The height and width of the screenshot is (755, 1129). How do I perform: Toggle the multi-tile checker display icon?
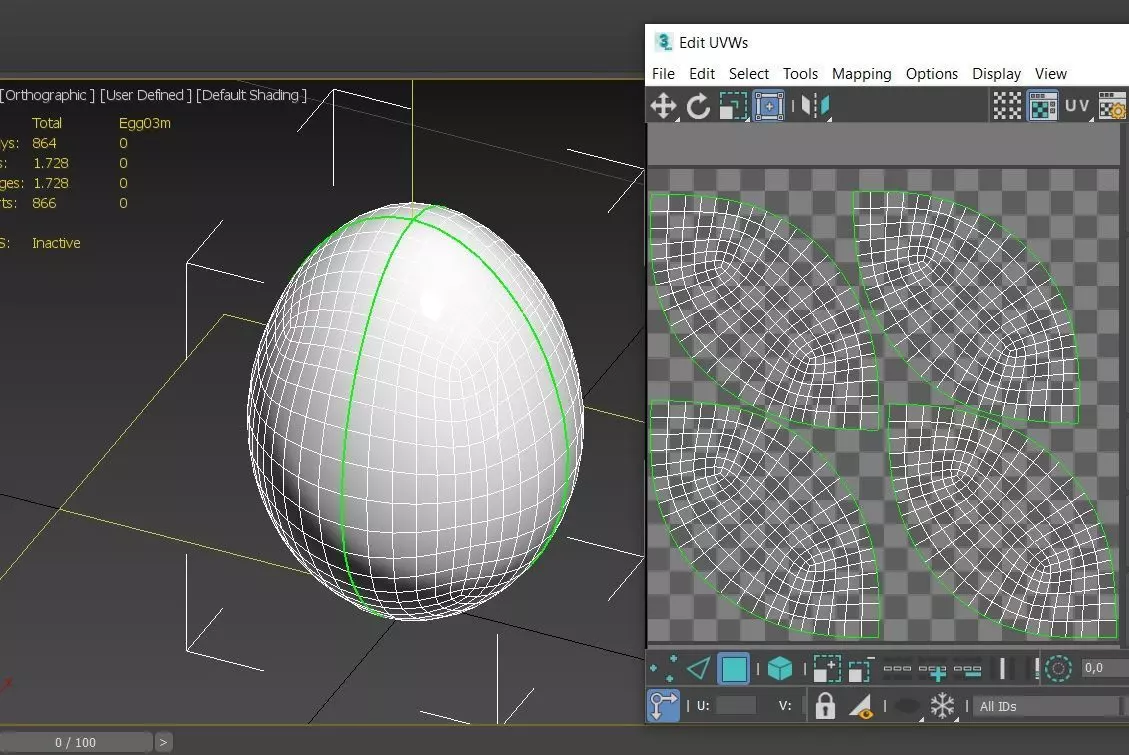click(x=1007, y=107)
